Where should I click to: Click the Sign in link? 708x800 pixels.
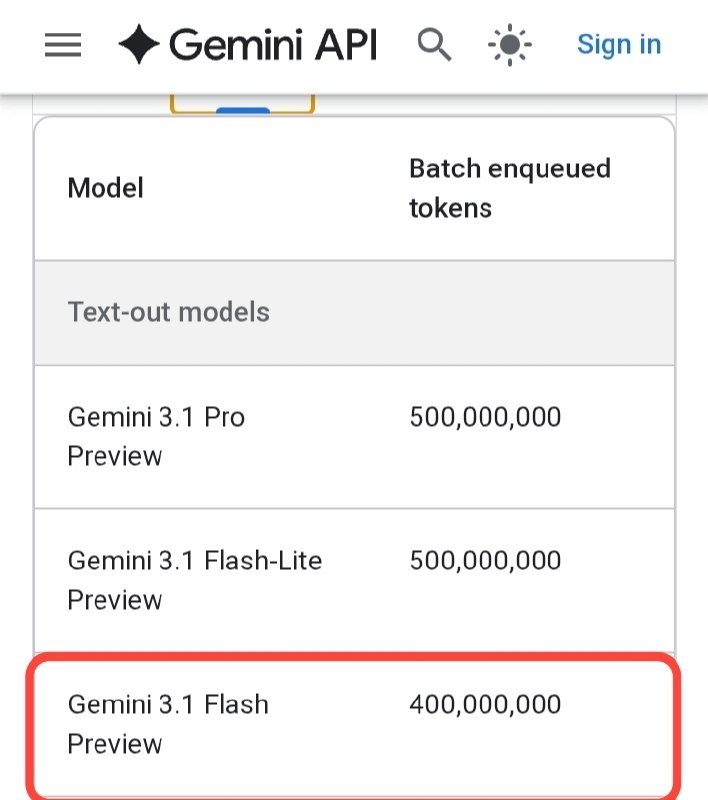[619, 44]
